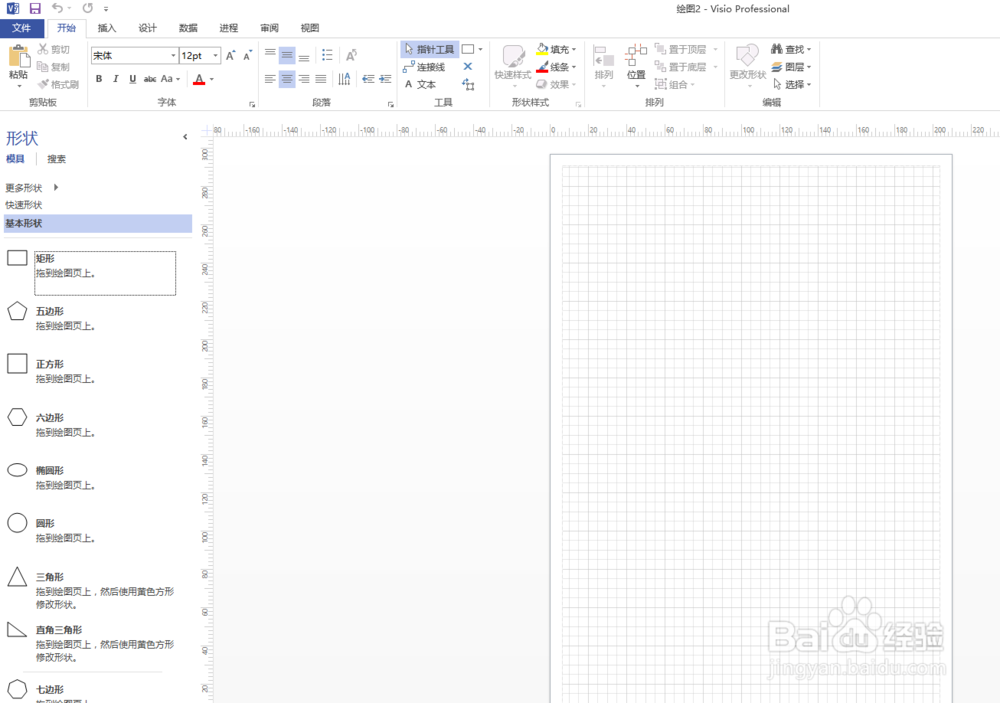
Task: Select the 指针工具 pointer tool
Action: pos(429,49)
